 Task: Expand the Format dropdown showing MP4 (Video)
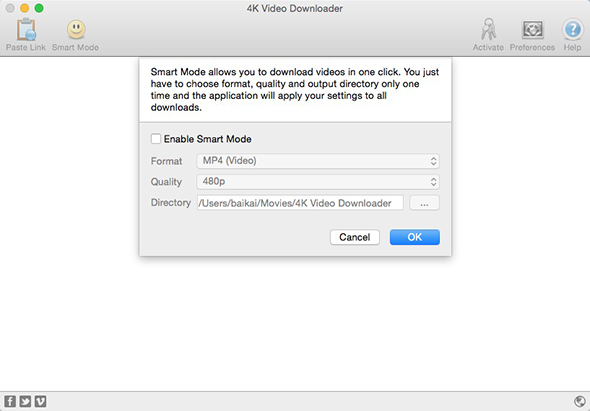pyautogui.click(x=318, y=161)
